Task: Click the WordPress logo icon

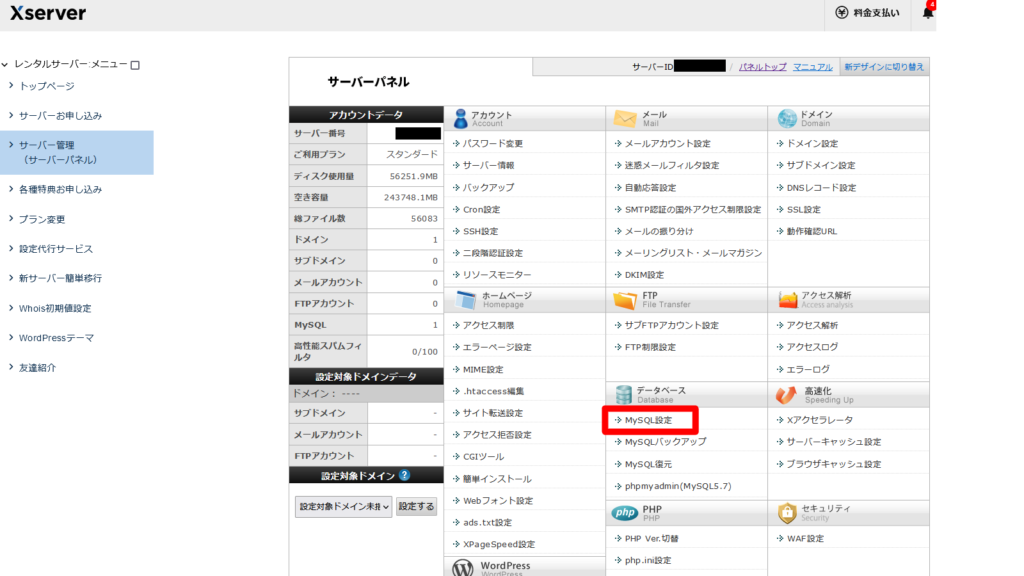Action: point(462,568)
